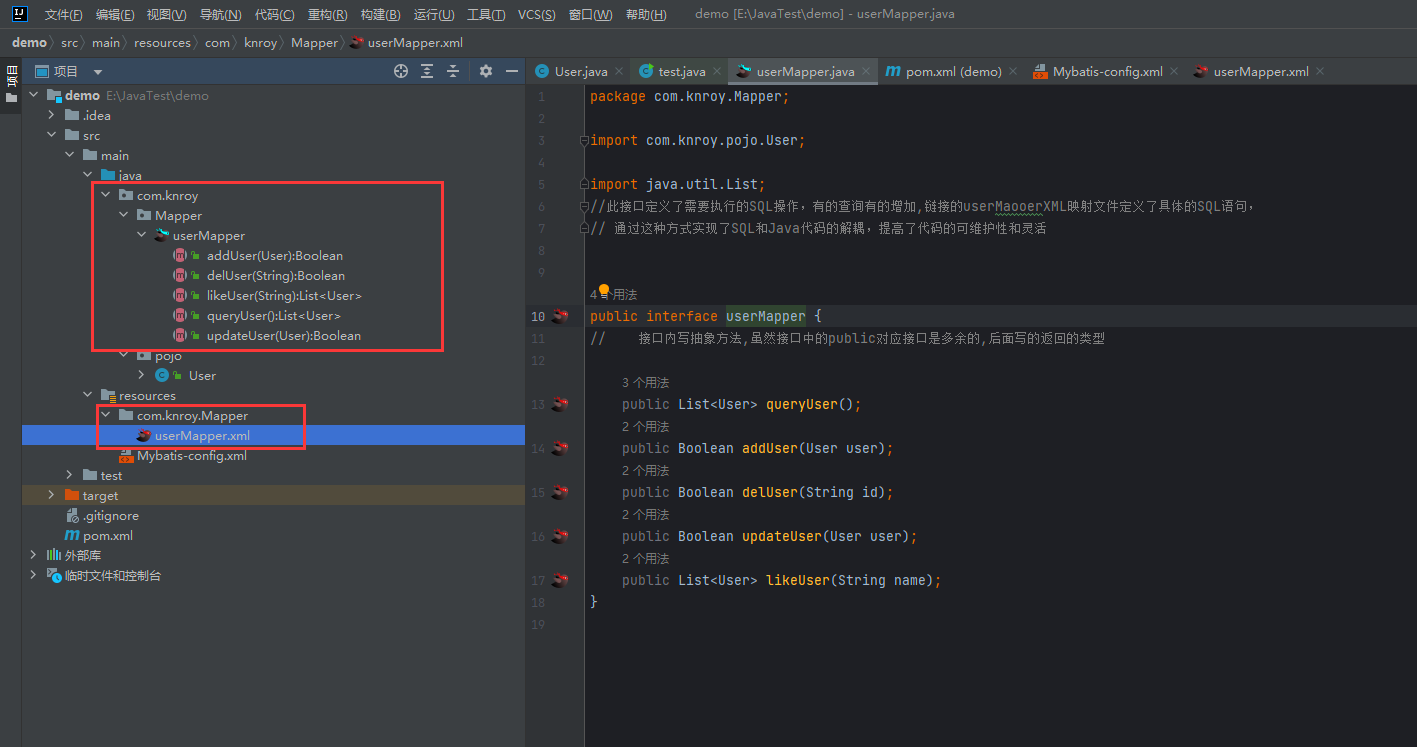Open project panel settings gear
The height and width of the screenshot is (747, 1417).
pos(486,71)
